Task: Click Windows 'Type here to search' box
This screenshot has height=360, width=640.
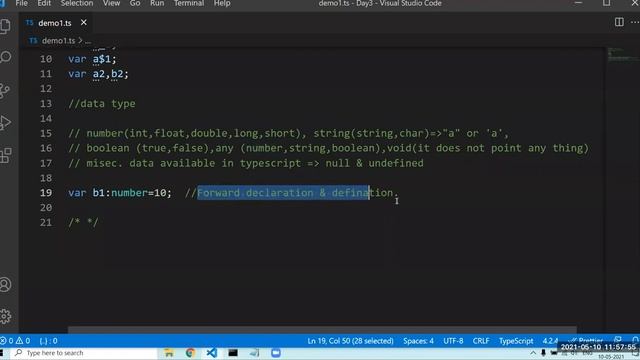Action: tap(84, 353)
